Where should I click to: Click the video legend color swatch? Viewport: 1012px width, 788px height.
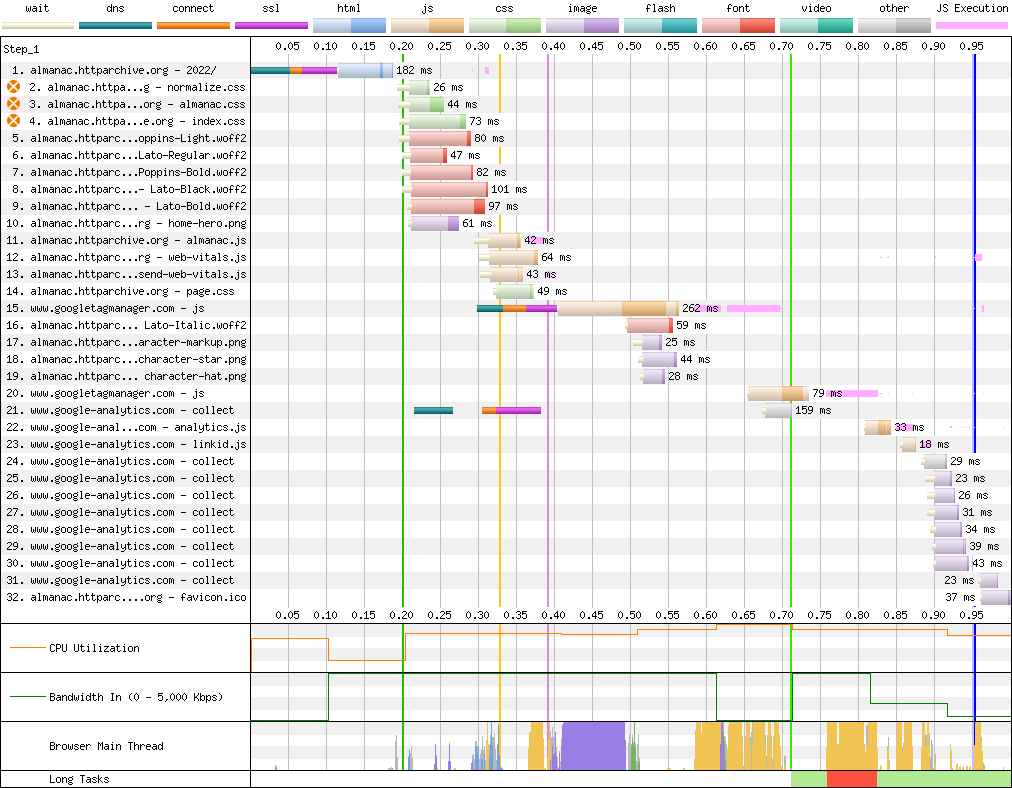click(816, 25)
